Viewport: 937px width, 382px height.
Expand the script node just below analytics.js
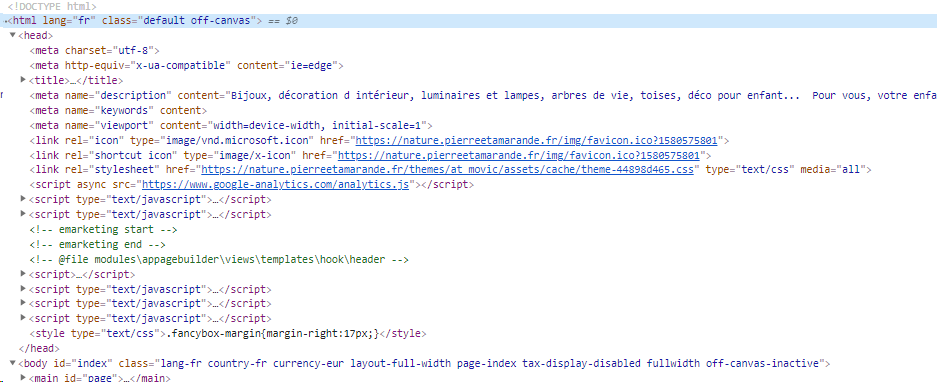pyautogui.click(x=23, y=199)
